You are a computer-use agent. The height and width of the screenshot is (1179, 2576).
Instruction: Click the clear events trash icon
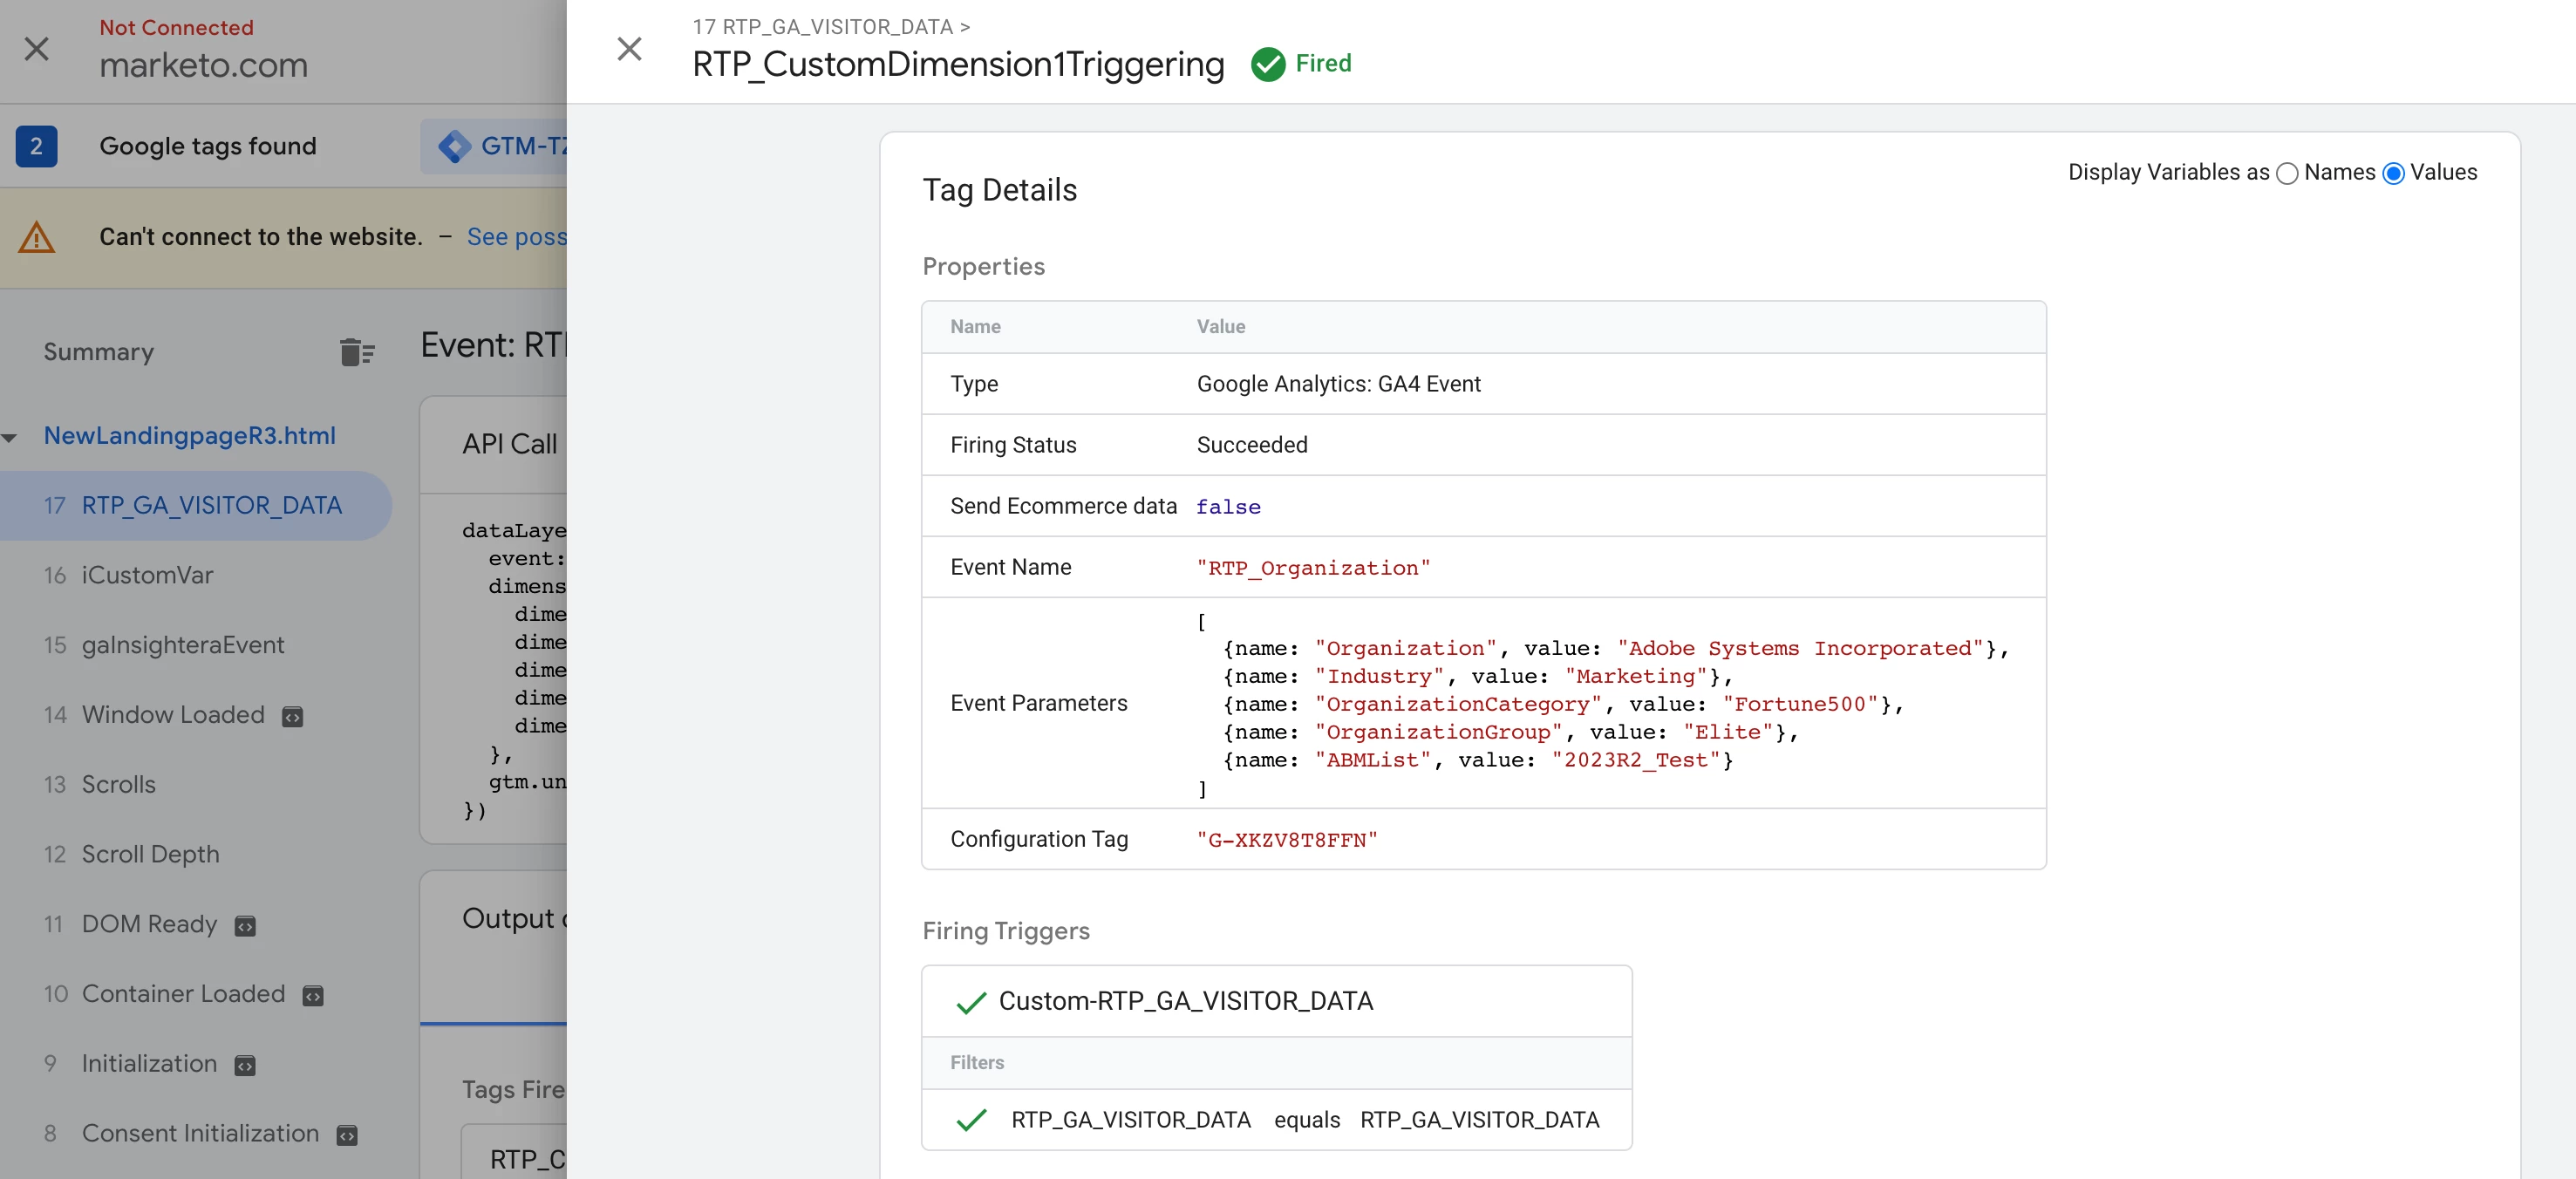click(356, 352)
